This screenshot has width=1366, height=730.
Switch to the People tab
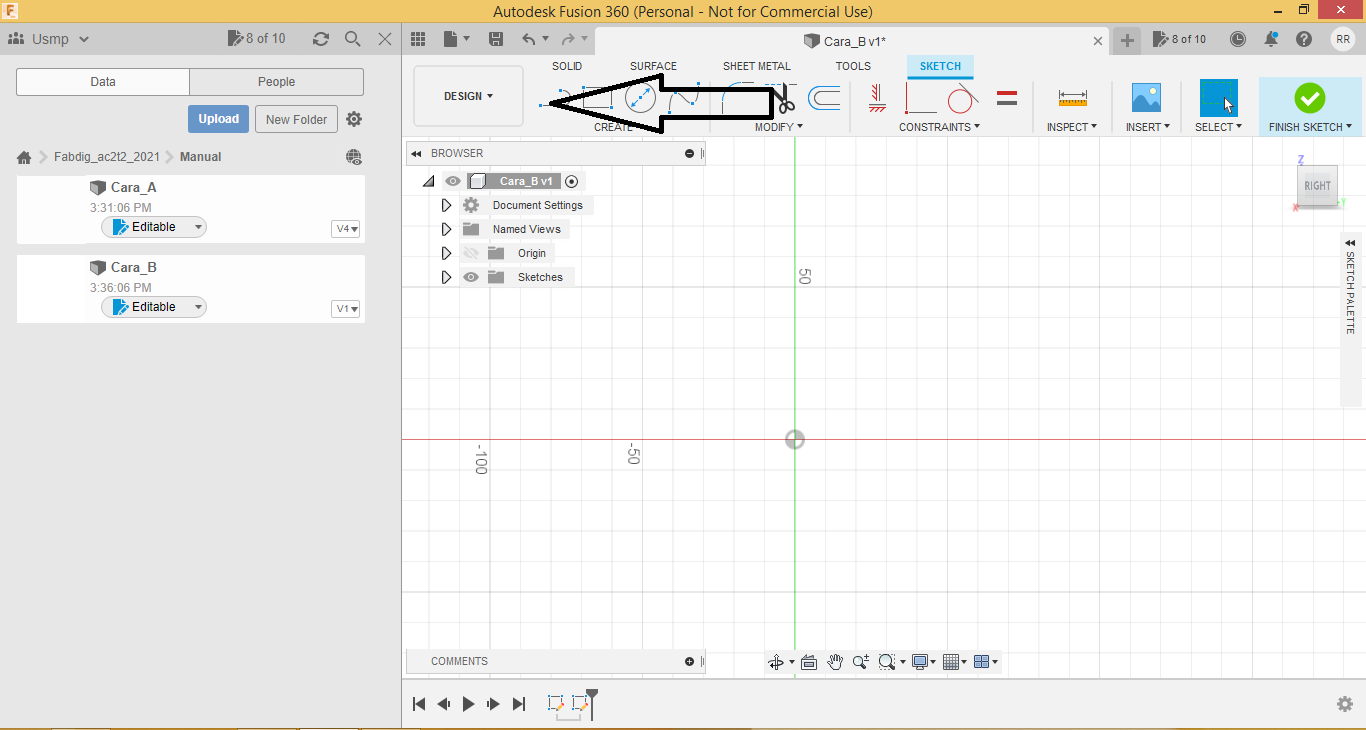coord(277,82)
